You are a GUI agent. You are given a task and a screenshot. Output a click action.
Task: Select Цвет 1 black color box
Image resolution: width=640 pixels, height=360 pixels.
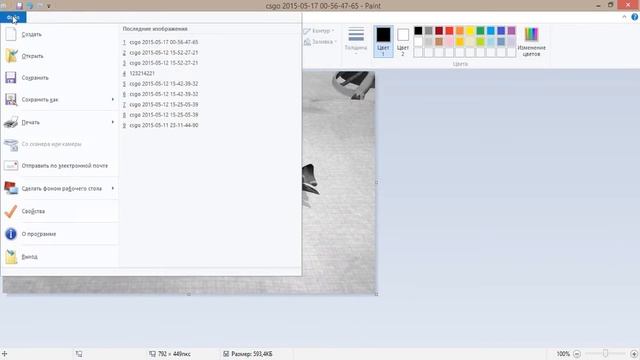383,41
